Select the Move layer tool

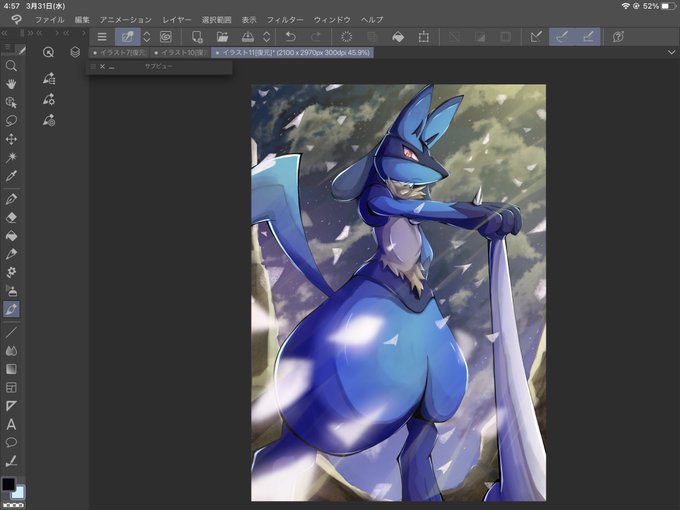point(11,139)
